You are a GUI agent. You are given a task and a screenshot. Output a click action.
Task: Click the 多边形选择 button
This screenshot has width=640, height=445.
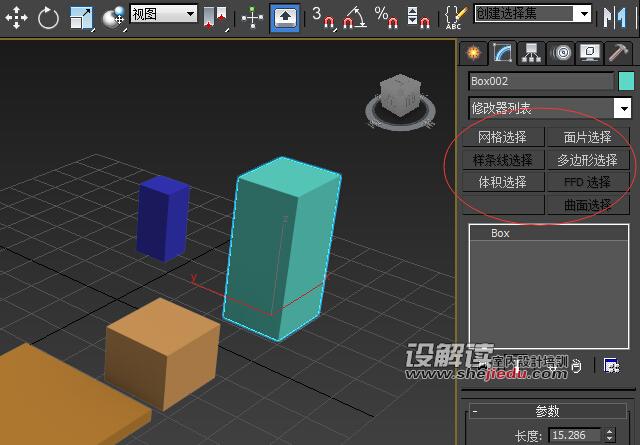[588, 160]
